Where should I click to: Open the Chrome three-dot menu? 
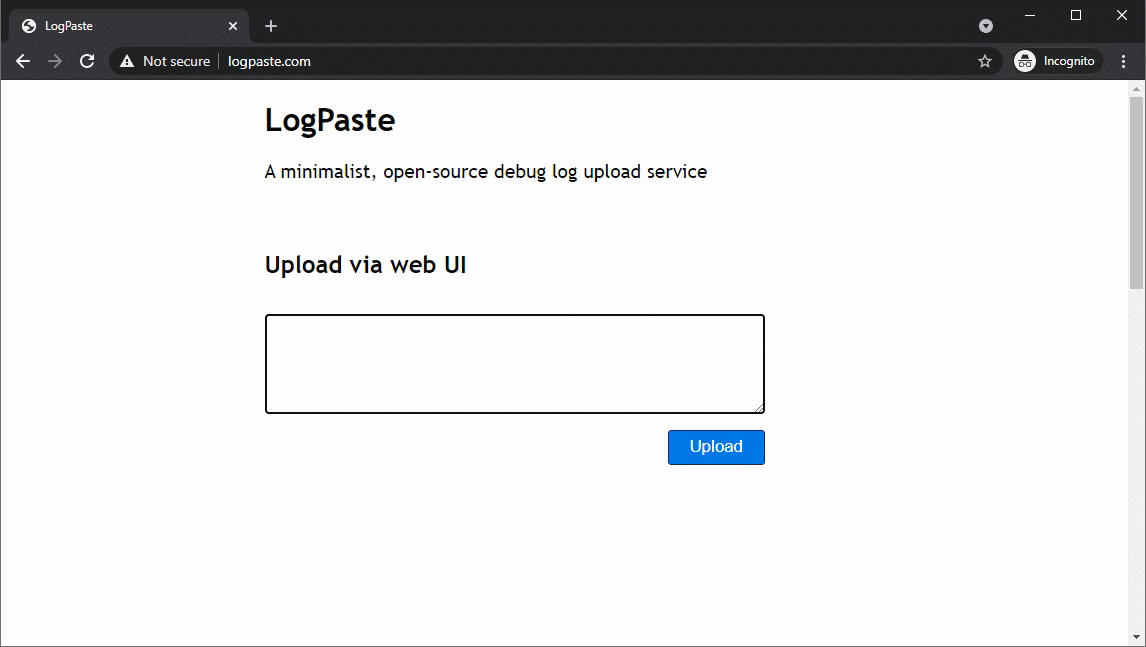click(1123, 61)
